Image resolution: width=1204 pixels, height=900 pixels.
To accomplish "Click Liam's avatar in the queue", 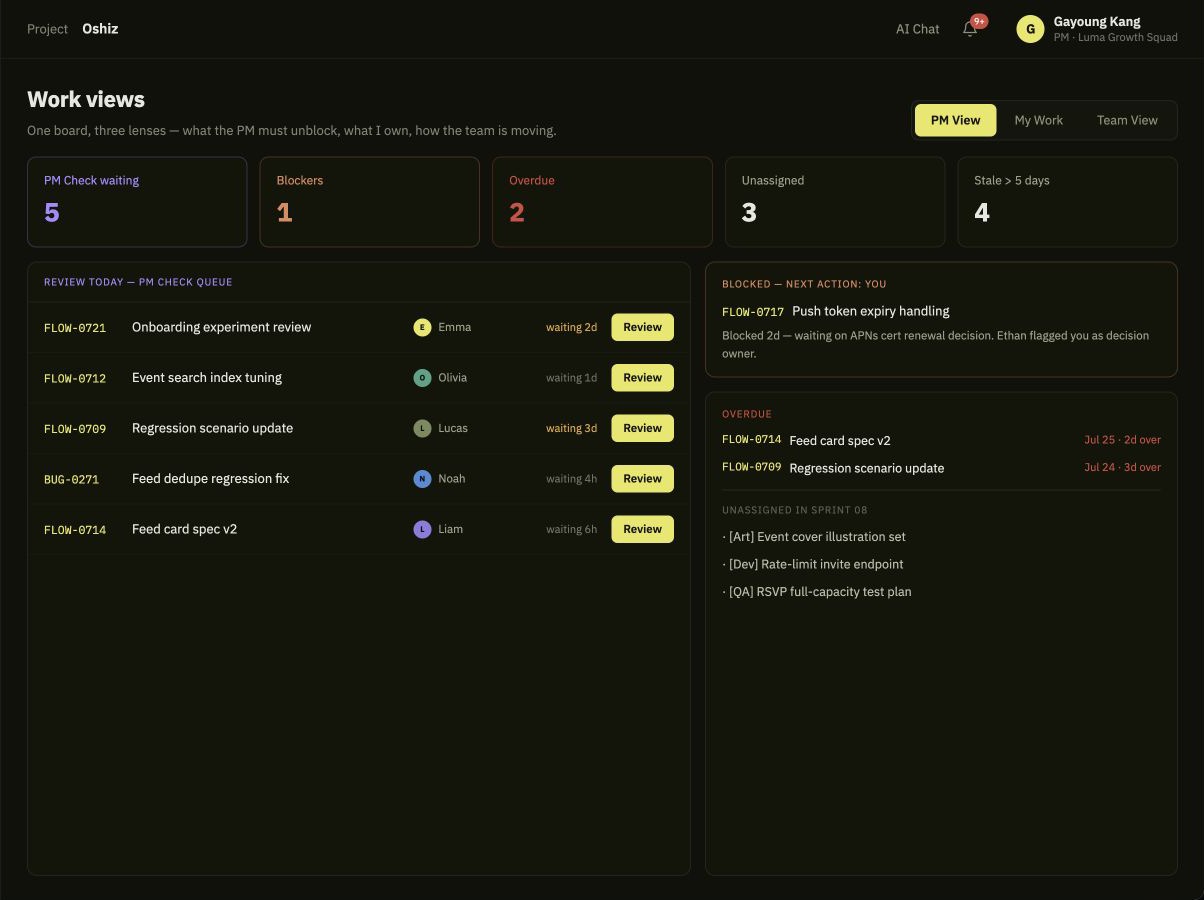I will (422, 529).
